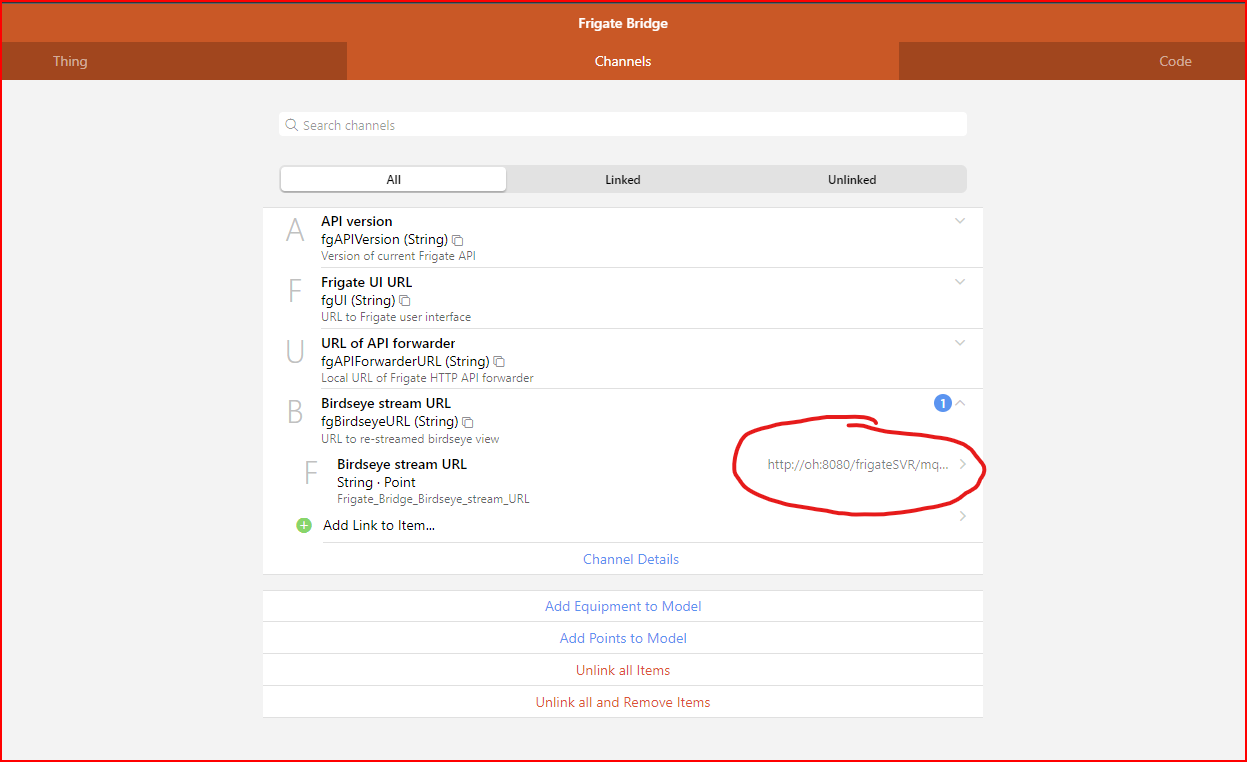Viewport: 1247px width, 762px height.
Task: Click Version of current Frigate API description
Action: point(399,256)
